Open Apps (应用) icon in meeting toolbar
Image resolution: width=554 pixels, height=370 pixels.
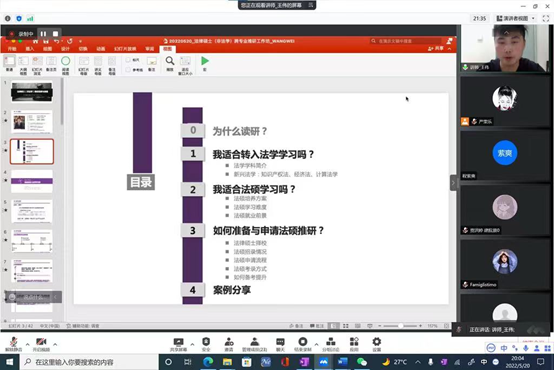[354, 345]
